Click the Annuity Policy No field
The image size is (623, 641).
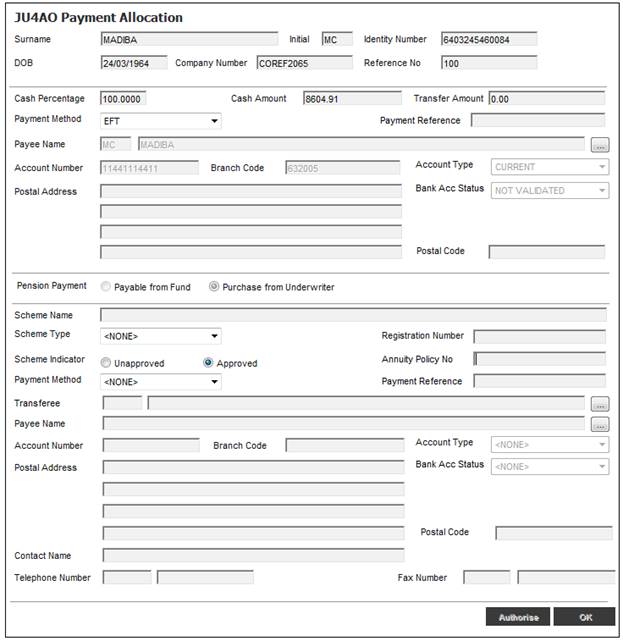point(540,359)
